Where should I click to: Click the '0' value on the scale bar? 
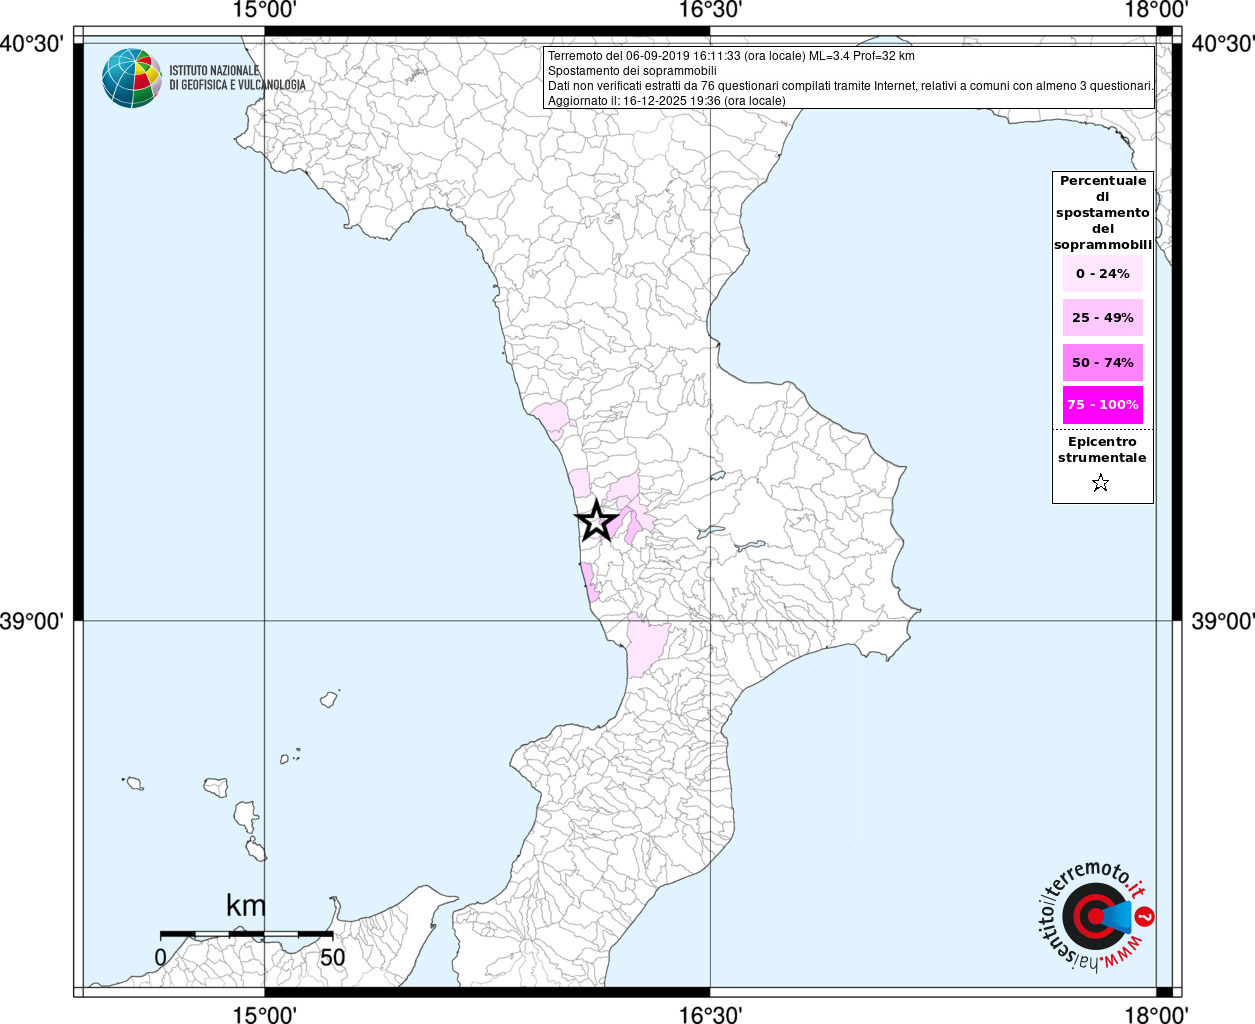(x=161, y=957)
